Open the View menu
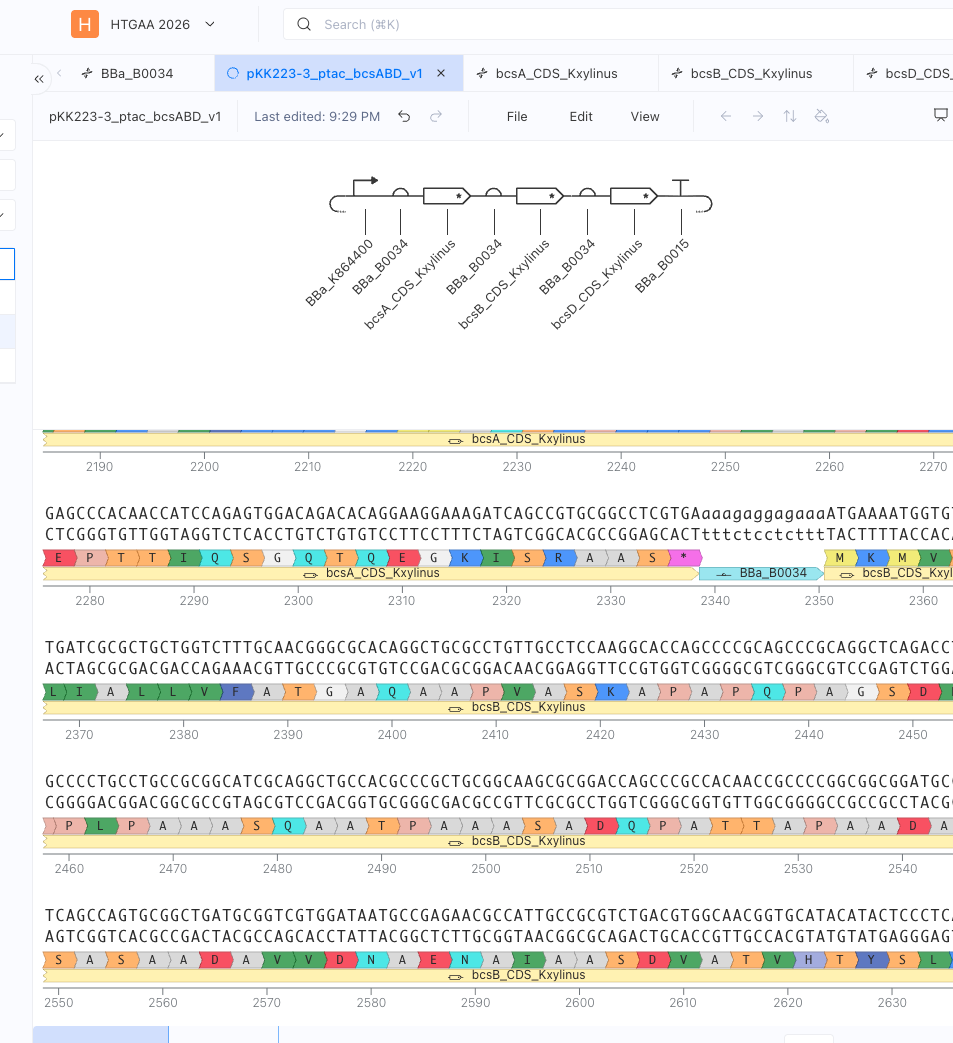953x1043 pixels. pyautogui.click(x=645, y=116)
